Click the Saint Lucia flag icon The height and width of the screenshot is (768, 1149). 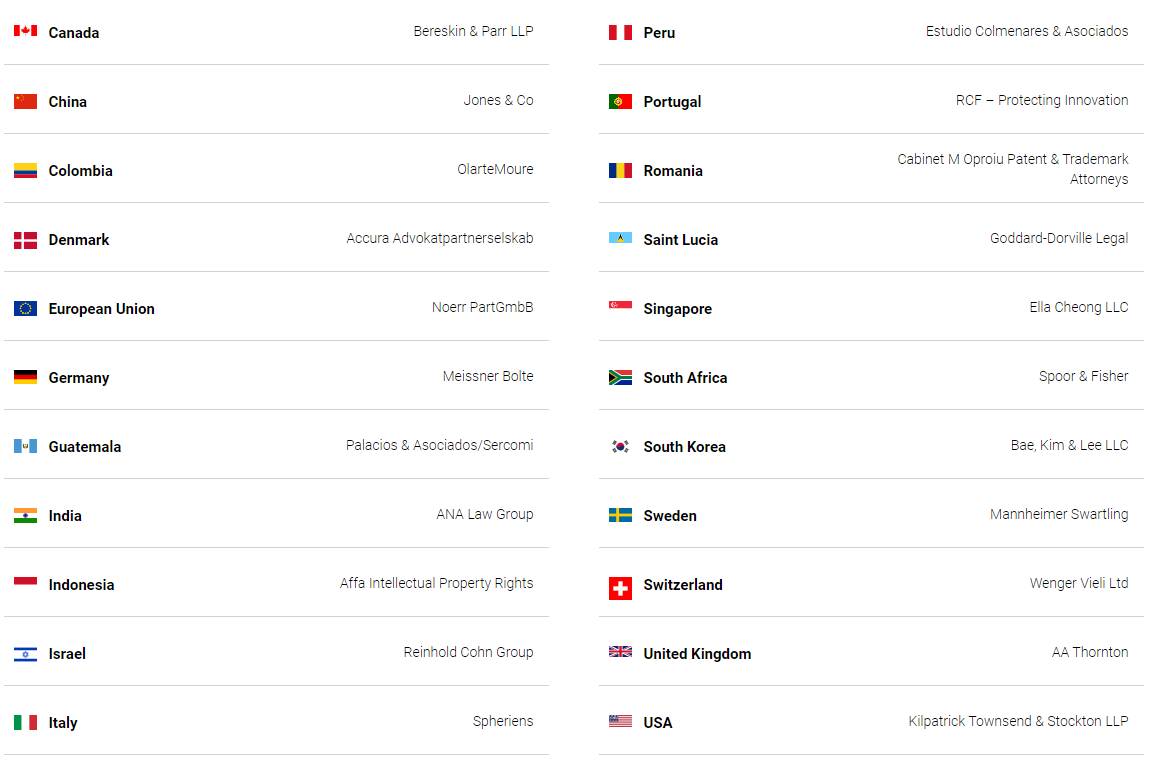click(x=620, y=238)
